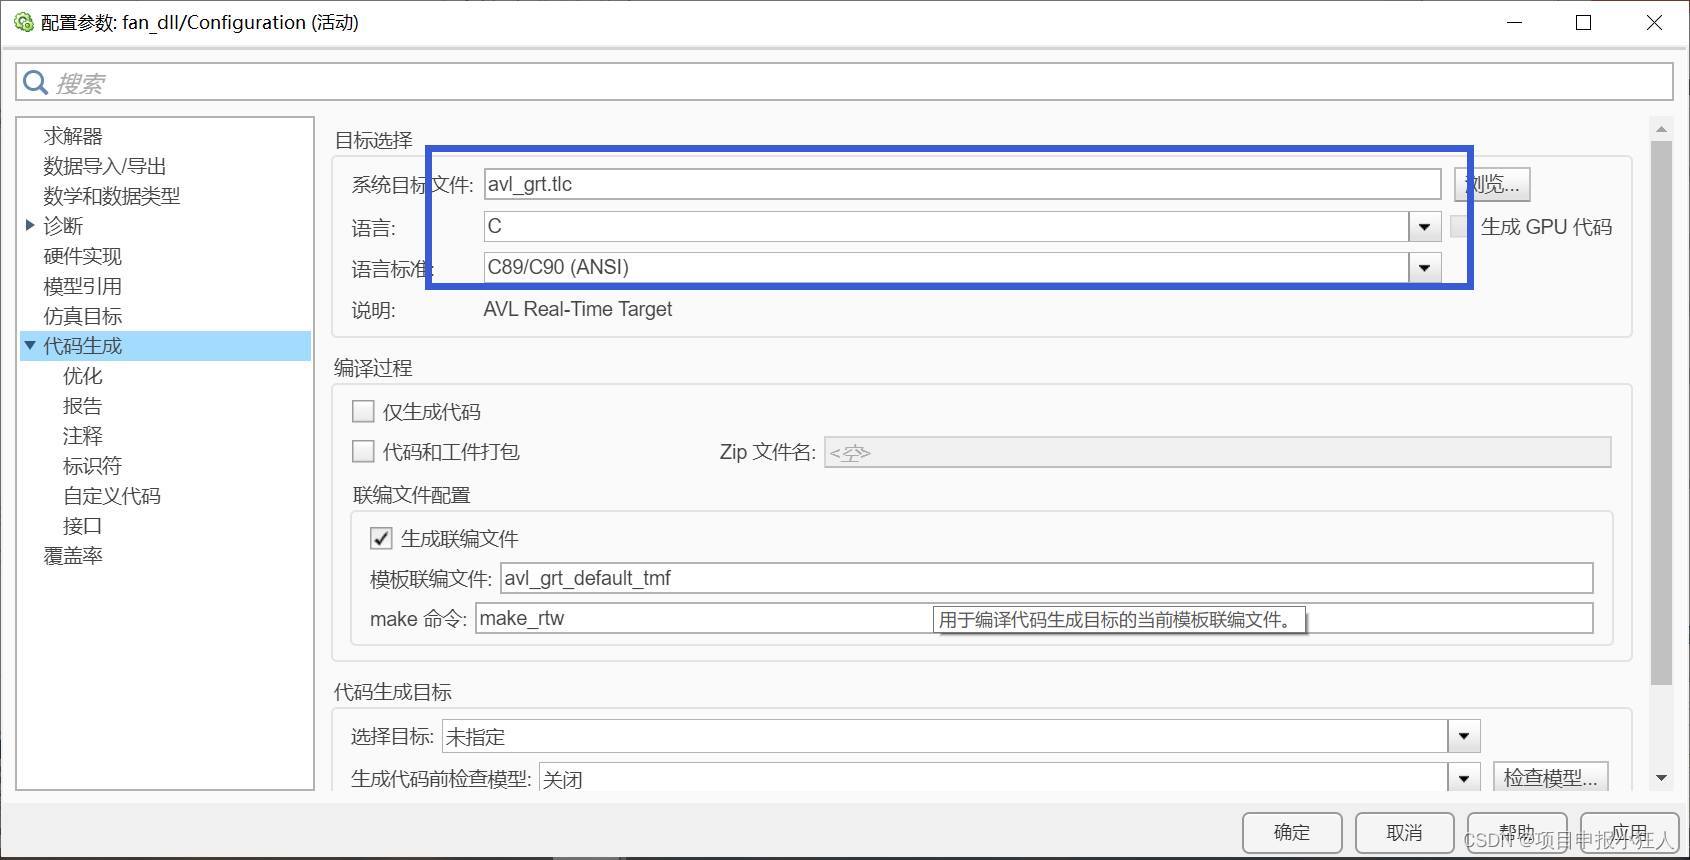Click the scrollbar down arrow
This screenshot has width=1690, height=860.
click(x=1661, y=778)
